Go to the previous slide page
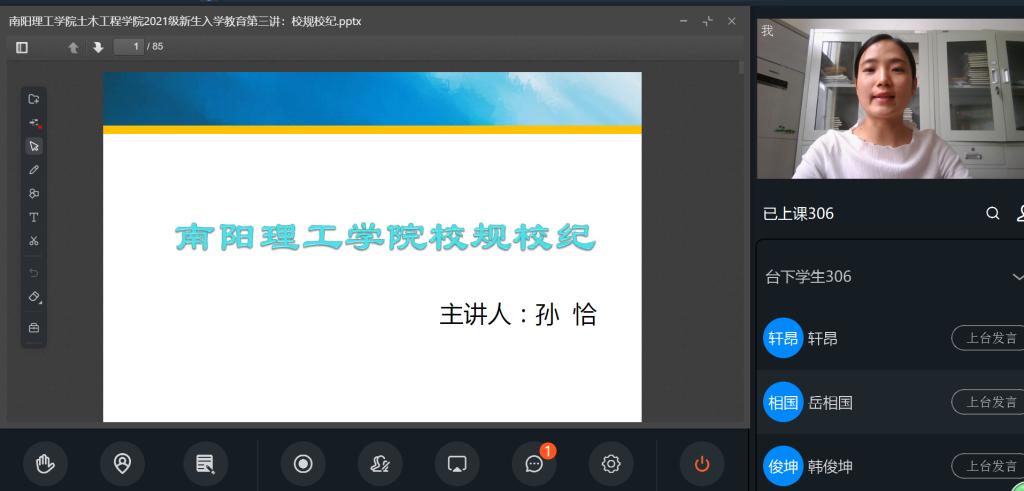The width and height of the screenshot is (1024, 491). [73, 47]
